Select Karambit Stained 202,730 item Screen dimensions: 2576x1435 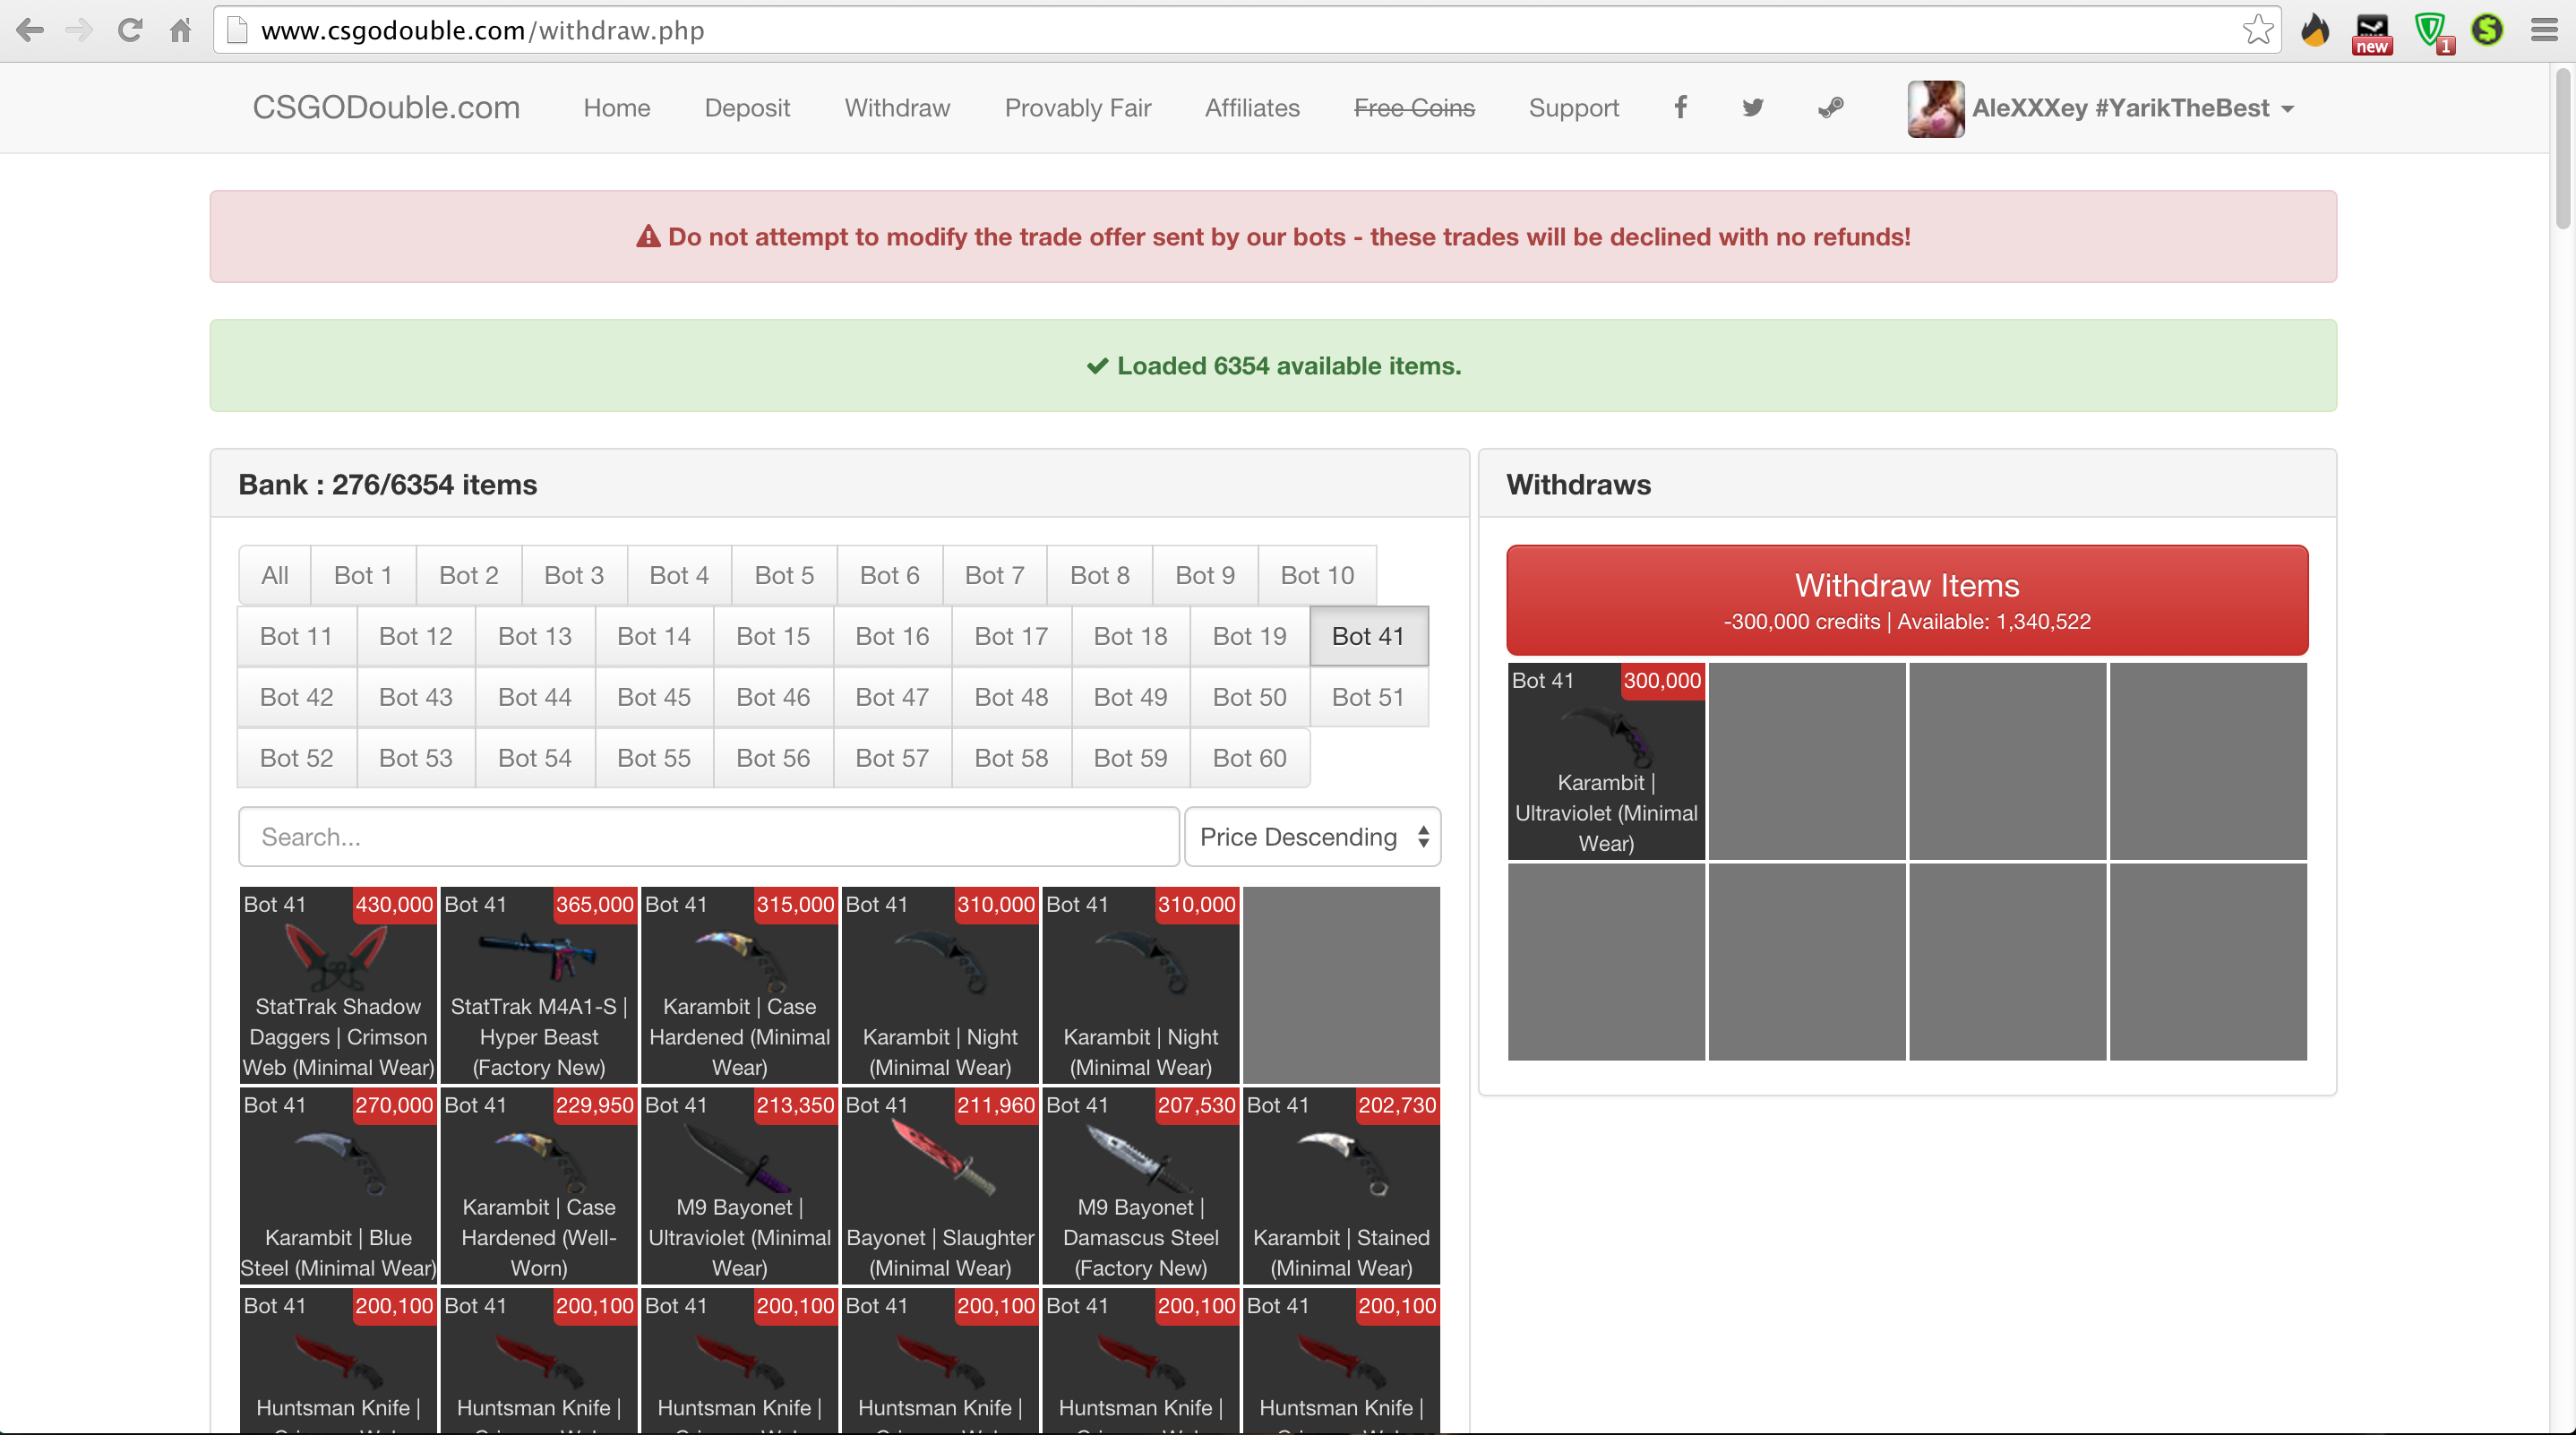[1341, 1186]
